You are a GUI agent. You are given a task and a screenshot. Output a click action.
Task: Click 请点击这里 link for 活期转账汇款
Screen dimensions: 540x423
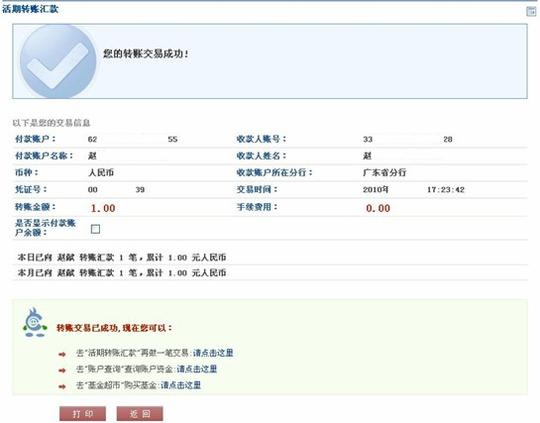coord(213,353)
